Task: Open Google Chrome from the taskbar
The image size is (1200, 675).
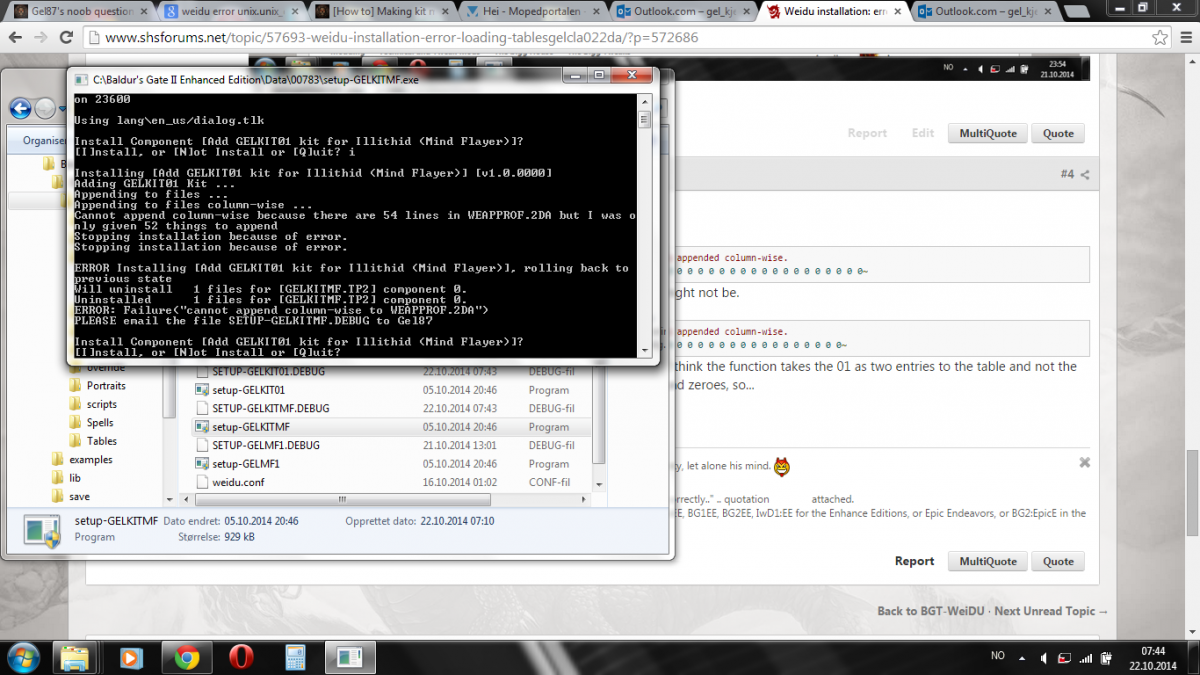Action: (186, 657)
